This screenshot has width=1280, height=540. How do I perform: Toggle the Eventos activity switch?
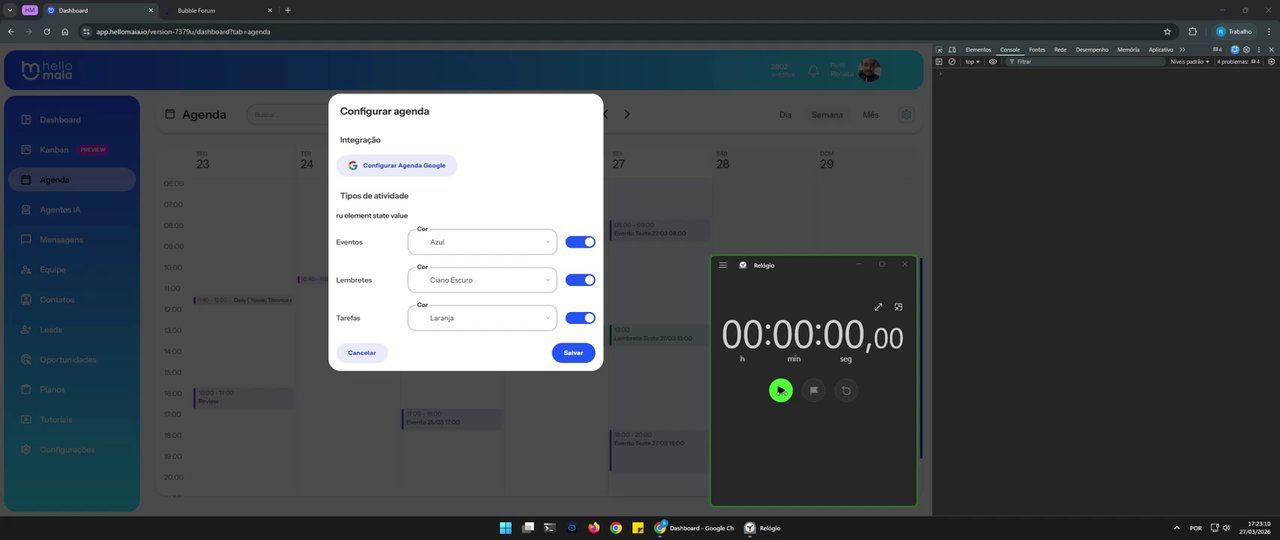580,242
